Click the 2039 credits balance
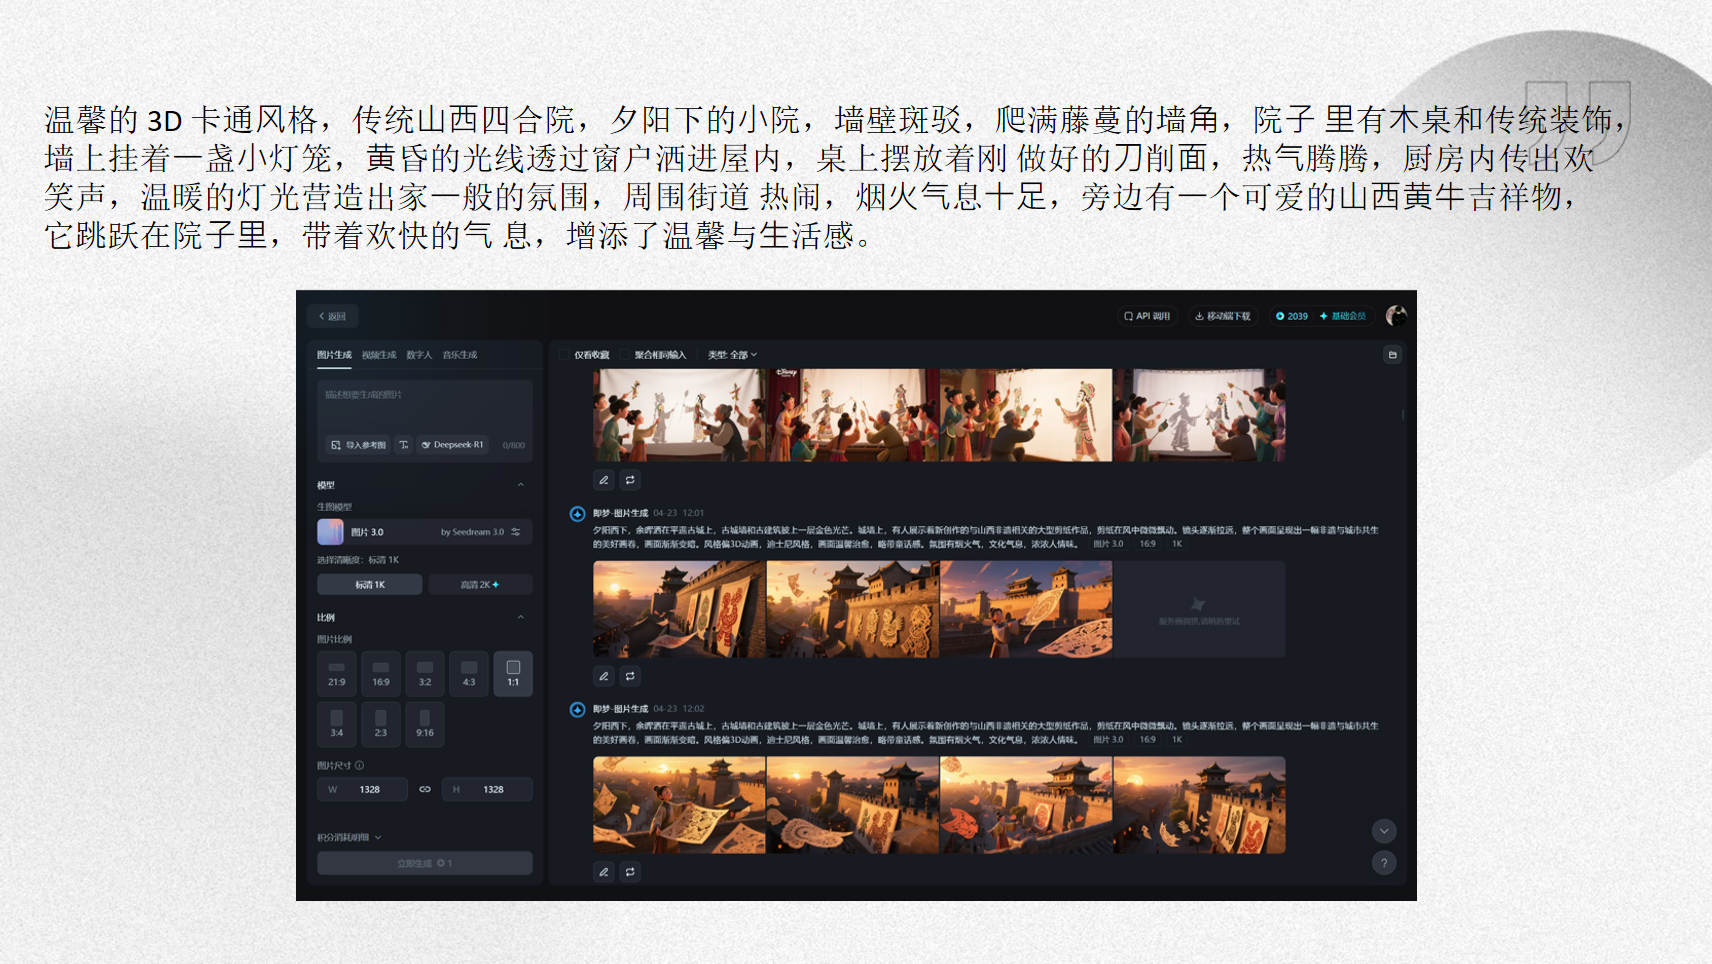Image resolution: width=1712 pixels, height=964 pixels. click(x=1292, y=316)
